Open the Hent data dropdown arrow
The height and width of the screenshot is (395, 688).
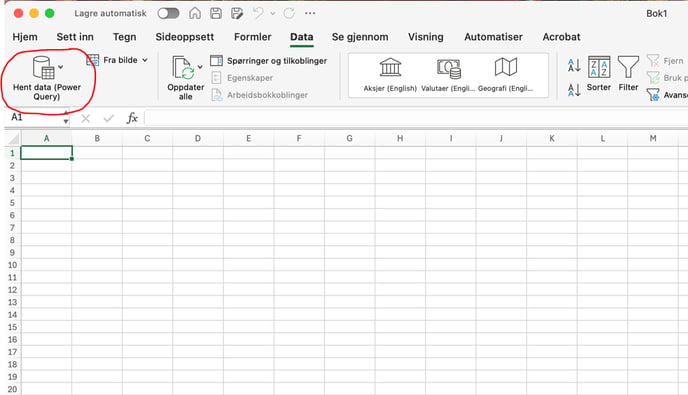(x=61, y=67)
